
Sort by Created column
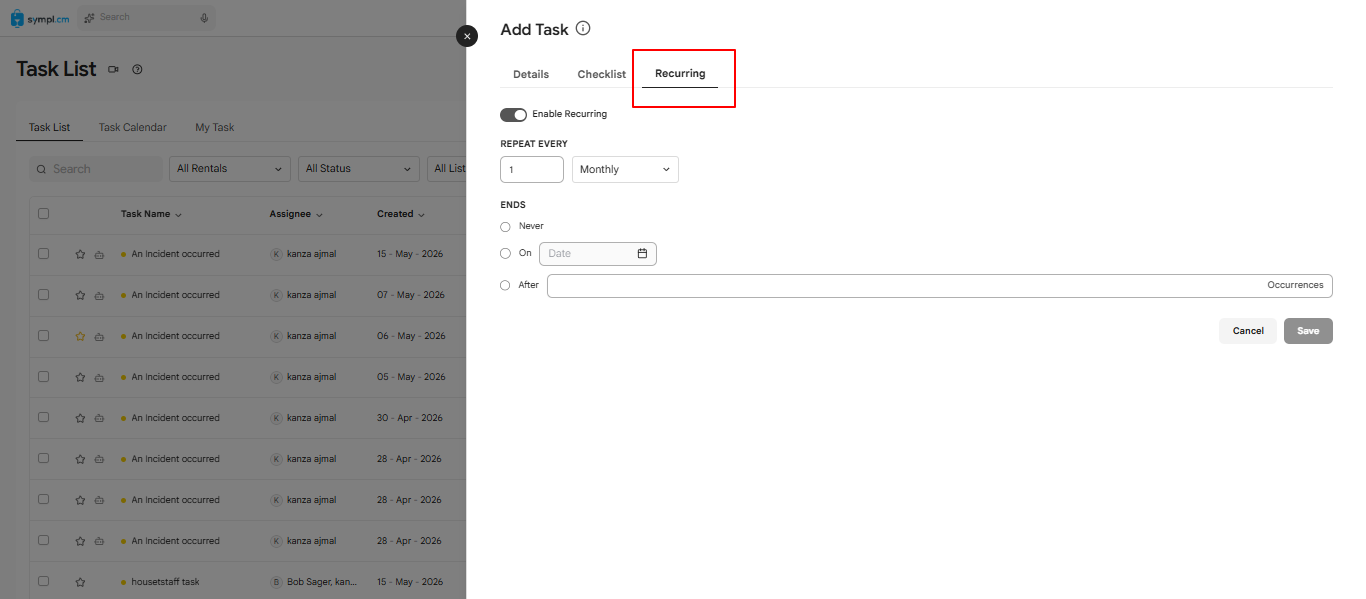tap(401, 214)
